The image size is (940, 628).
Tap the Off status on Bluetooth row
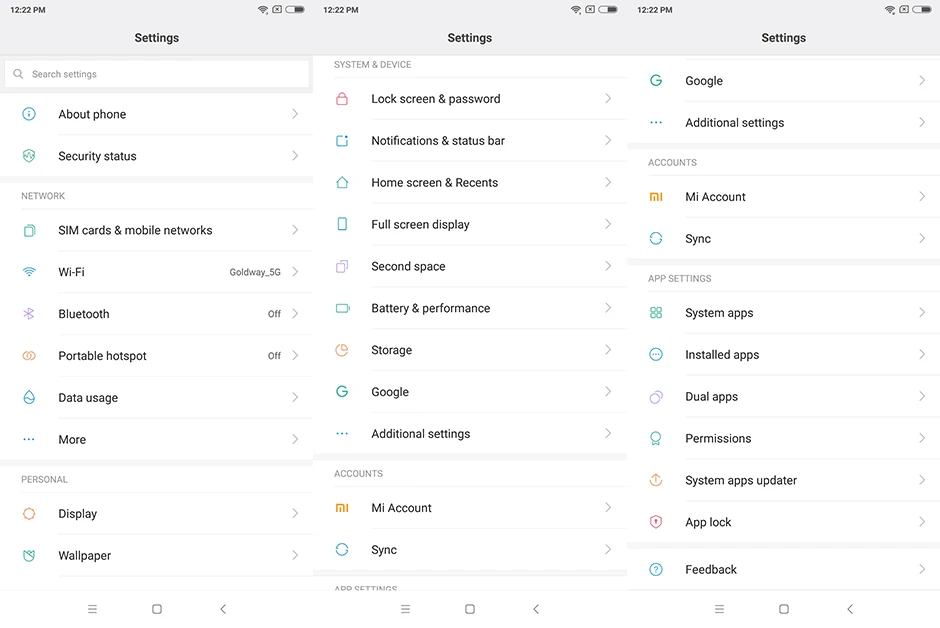(x=274, y=314)
